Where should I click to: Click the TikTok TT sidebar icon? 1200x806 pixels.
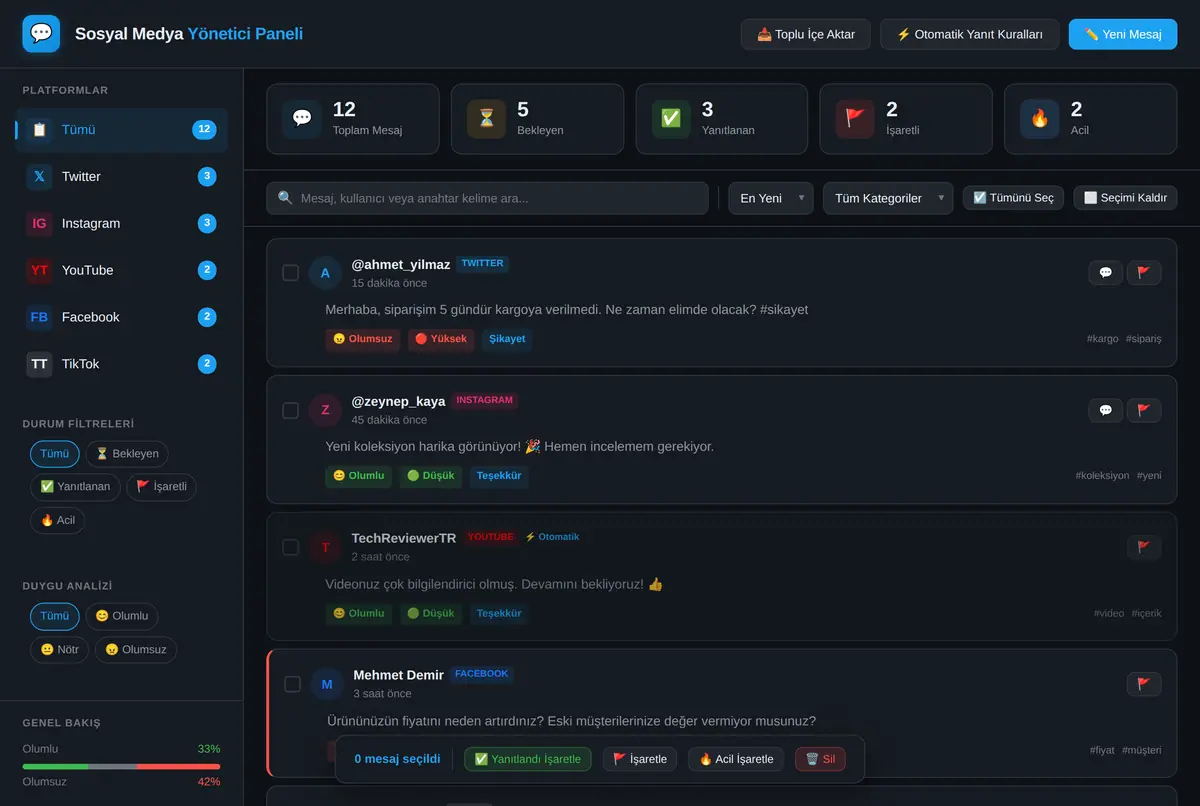click(x=39, y=364)
